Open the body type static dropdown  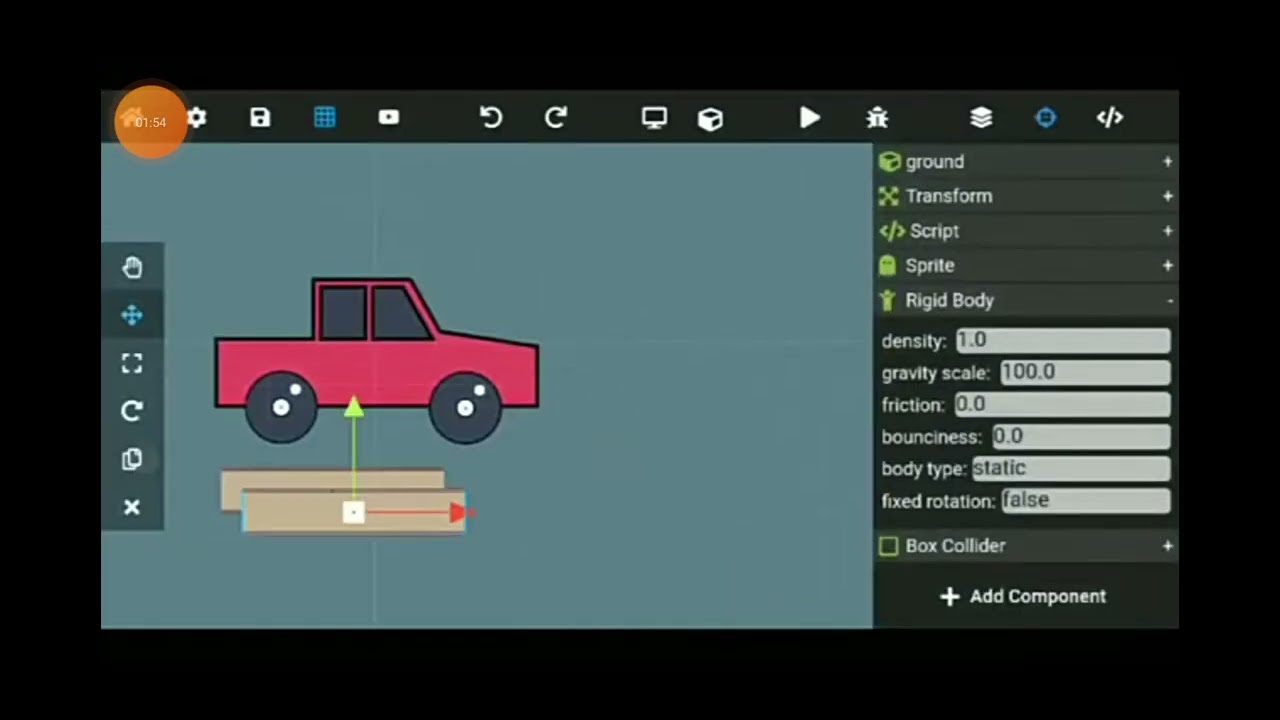click(1071, 469)
